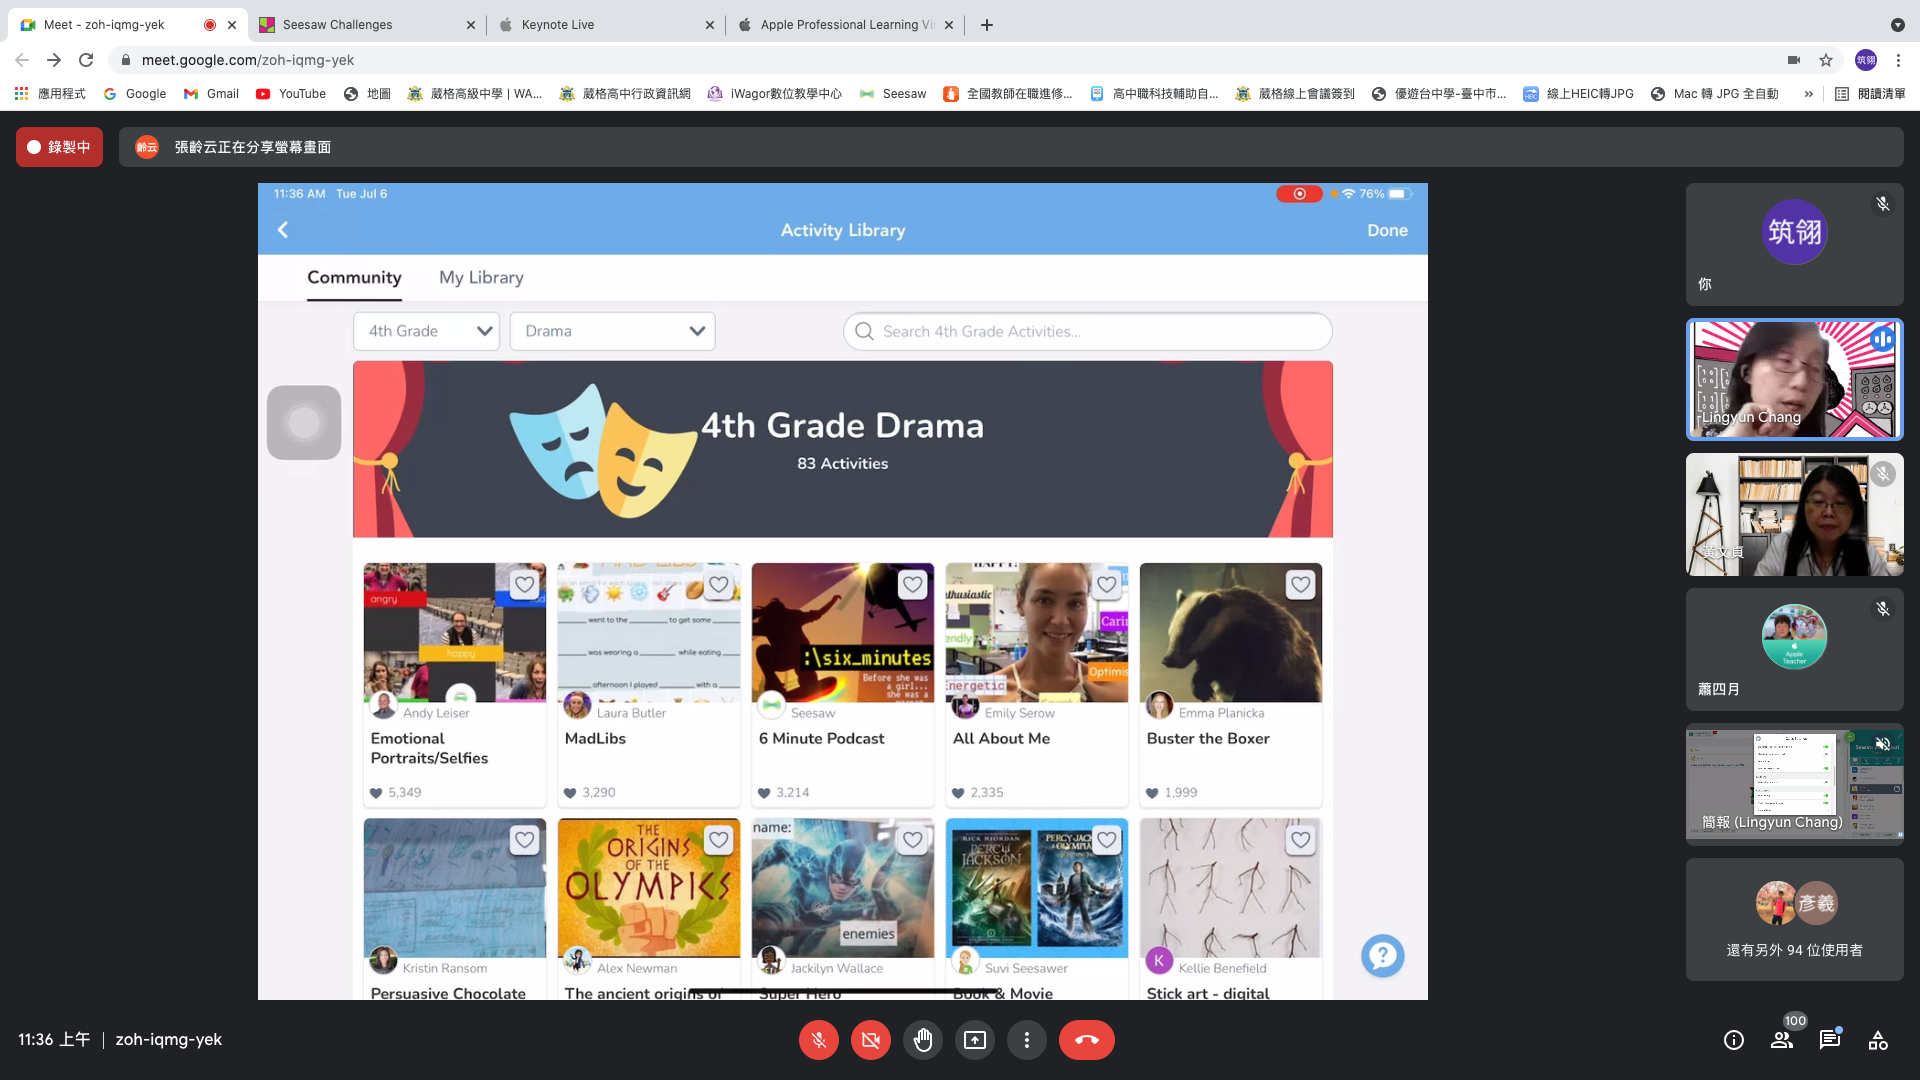This screenshot has width=1920, height=1080.
Task: Click the Search 4th Grade Activities field
Action: tap(1087, 331)
